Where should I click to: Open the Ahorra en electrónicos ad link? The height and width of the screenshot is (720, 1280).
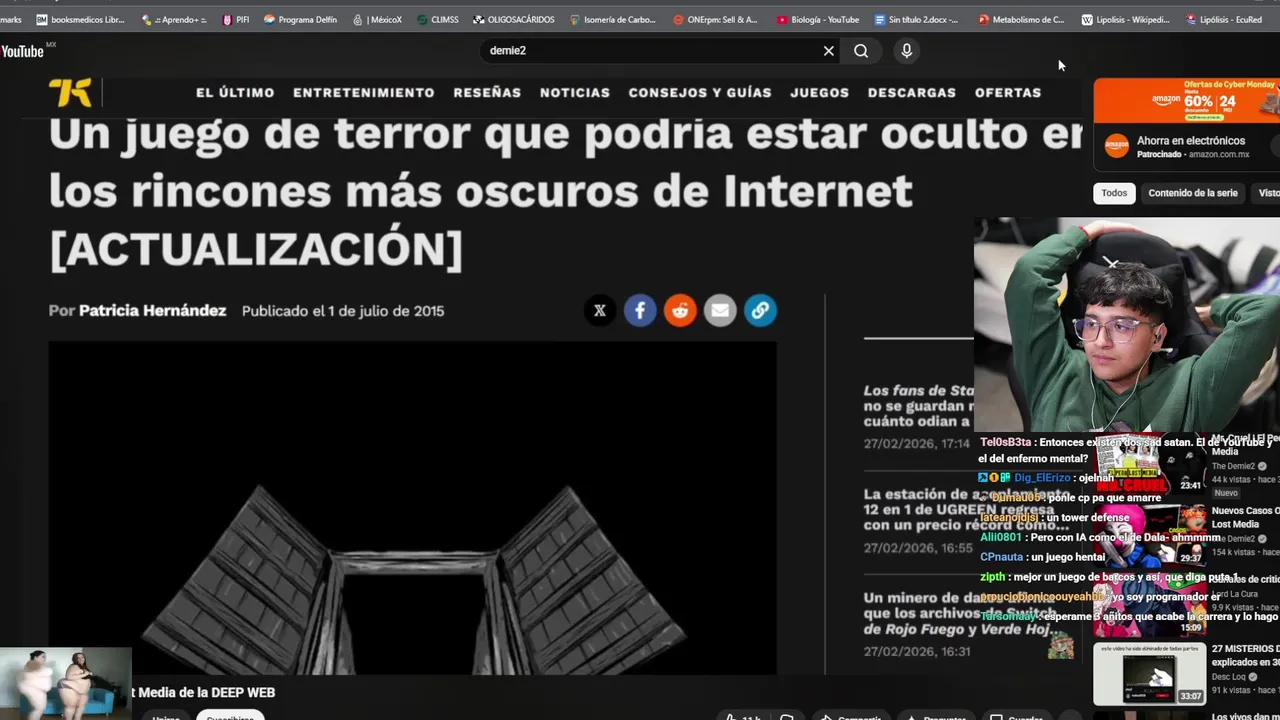pyautogui.click(x=1191, y=141)
